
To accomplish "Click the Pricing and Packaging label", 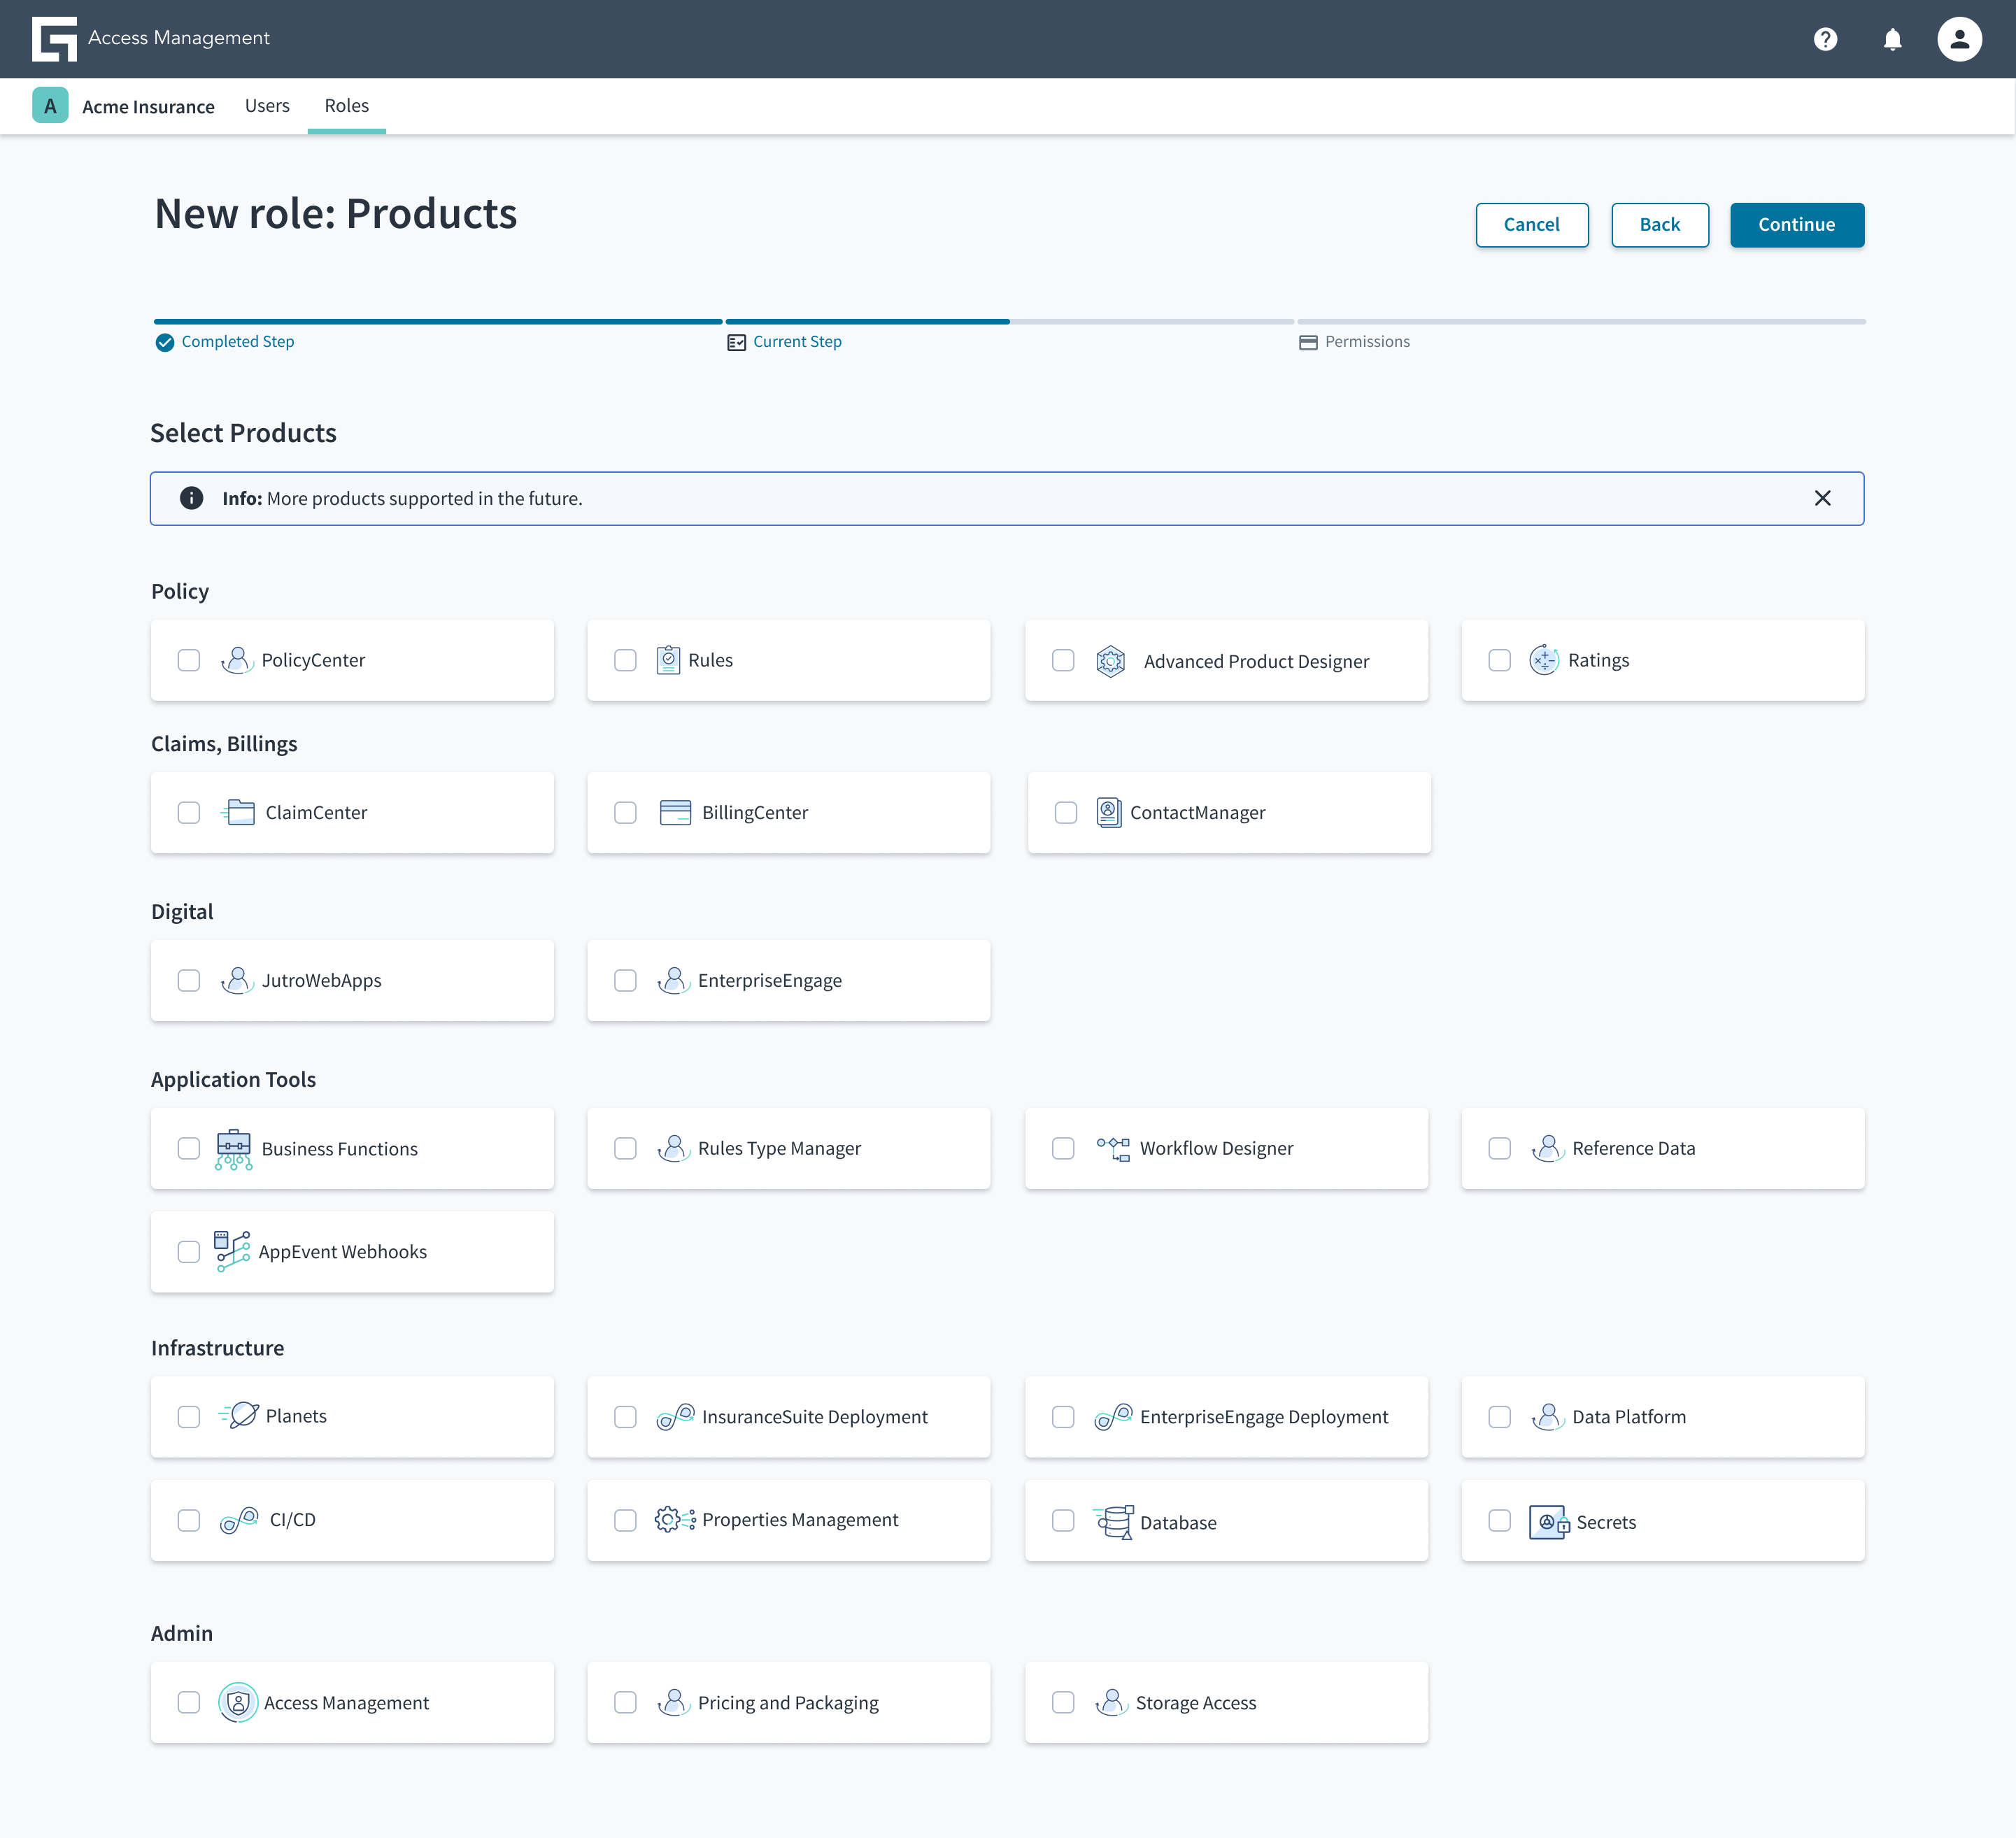I will click(x=788, y=1702).
